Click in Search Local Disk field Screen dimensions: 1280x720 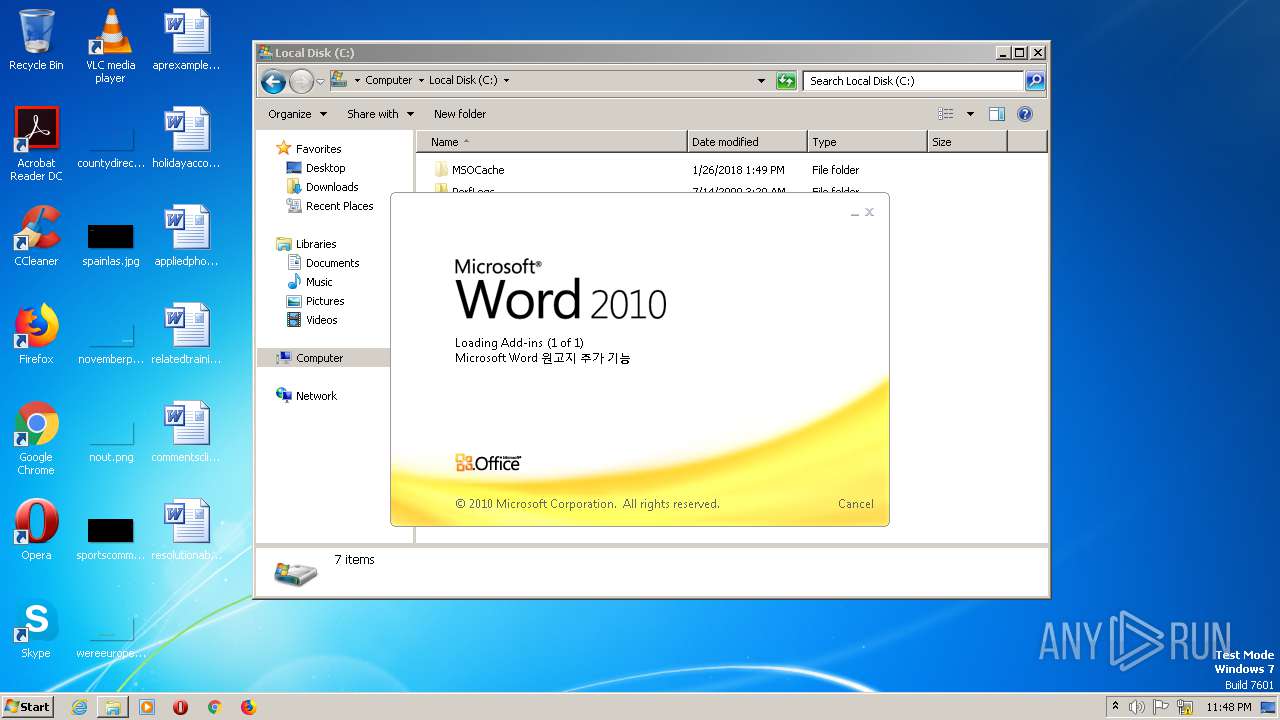pos(914,81)
